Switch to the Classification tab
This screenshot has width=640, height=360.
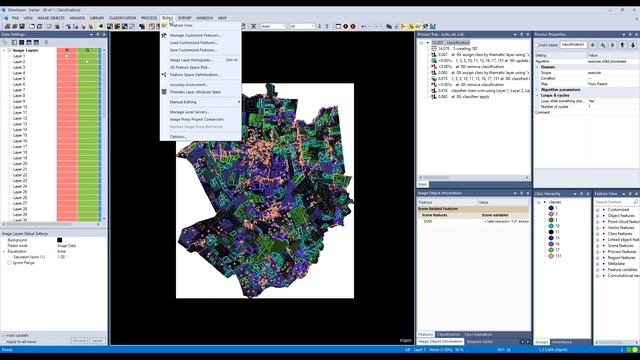(x=448, y=335)
